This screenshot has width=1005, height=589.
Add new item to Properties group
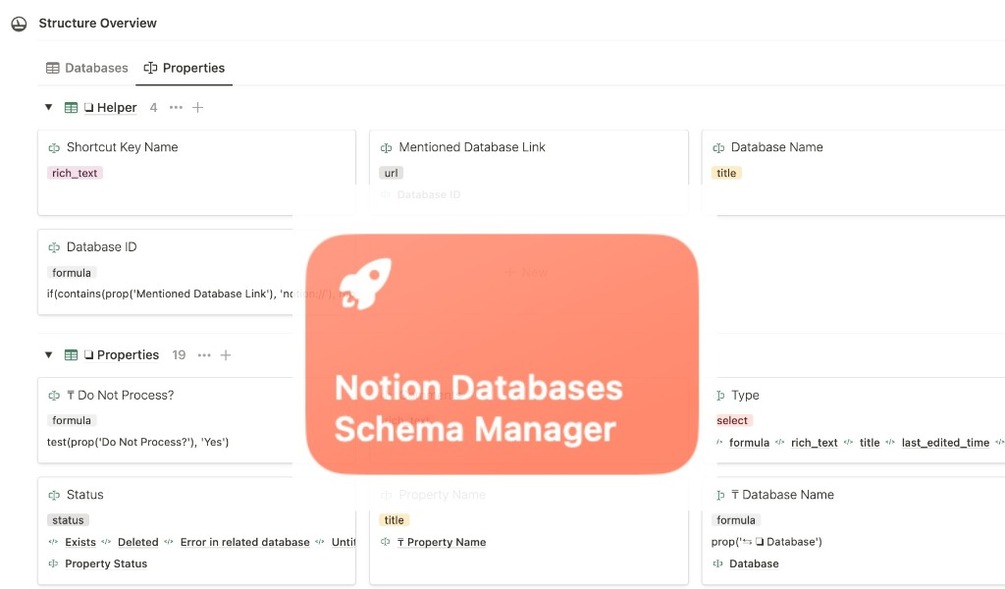pos(226,355)
